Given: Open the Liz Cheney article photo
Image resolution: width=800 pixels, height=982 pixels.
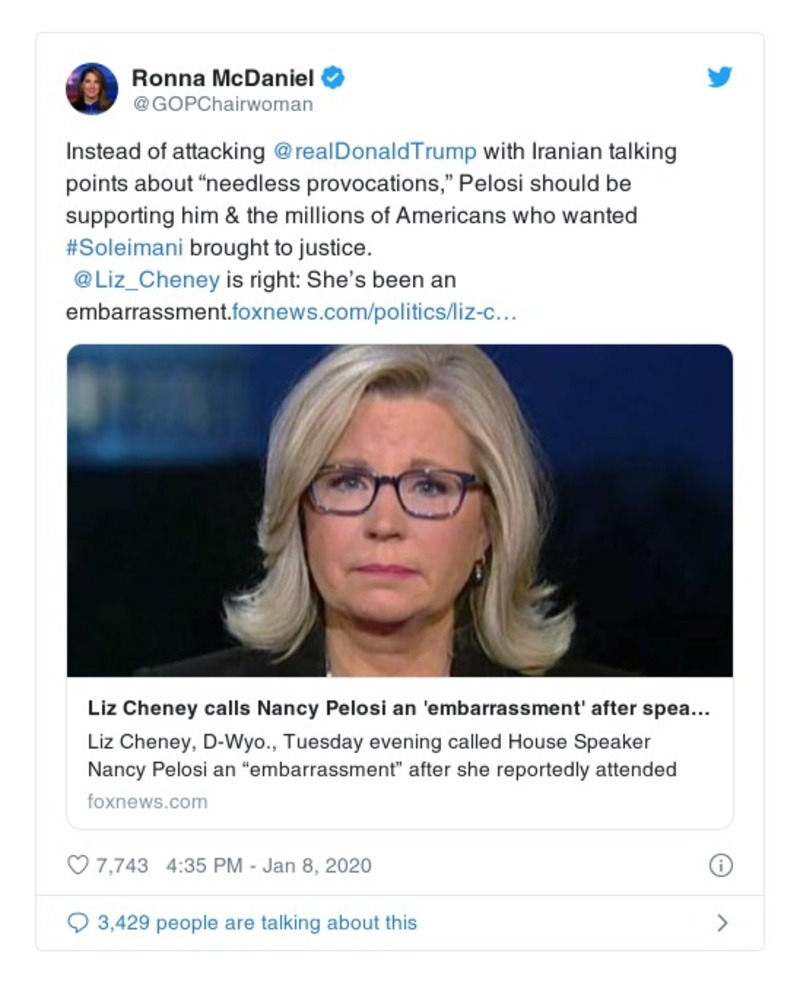Looking at the screenshot, I should pyautogui.click(x=399, y=510).
